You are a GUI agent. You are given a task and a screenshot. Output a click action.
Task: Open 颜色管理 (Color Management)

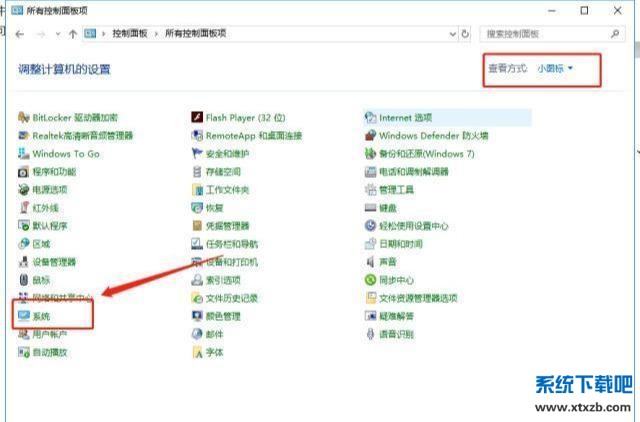pos(222,316)
